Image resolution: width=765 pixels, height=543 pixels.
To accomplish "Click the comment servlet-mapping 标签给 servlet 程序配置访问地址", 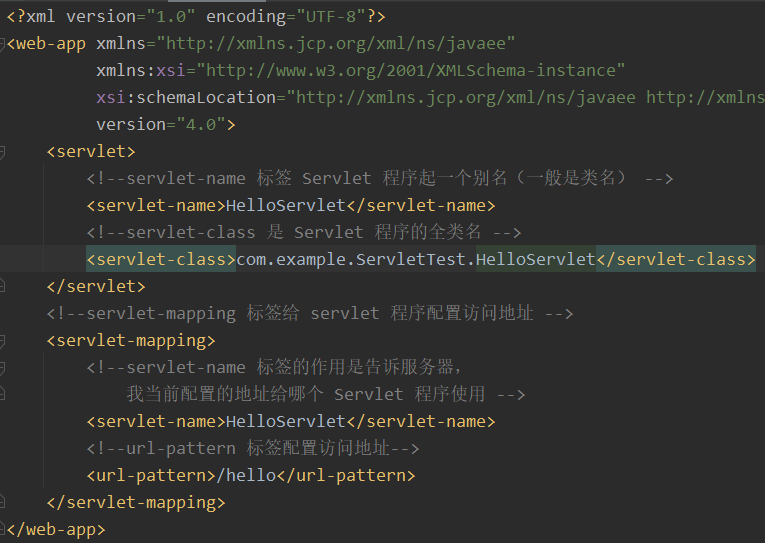I will [x=310, y=313].
